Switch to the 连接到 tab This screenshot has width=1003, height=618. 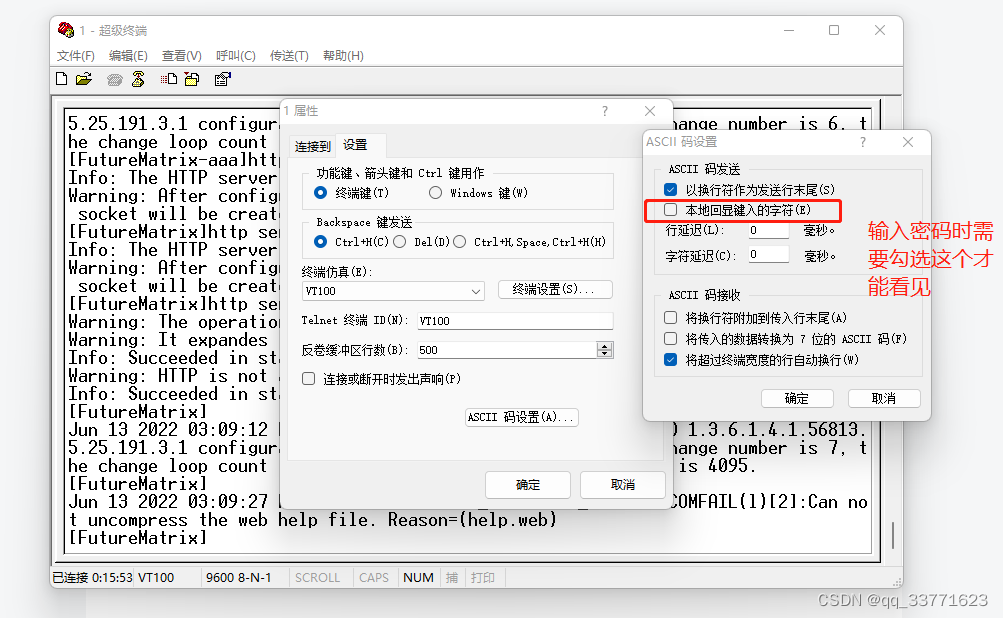point(312,145)
